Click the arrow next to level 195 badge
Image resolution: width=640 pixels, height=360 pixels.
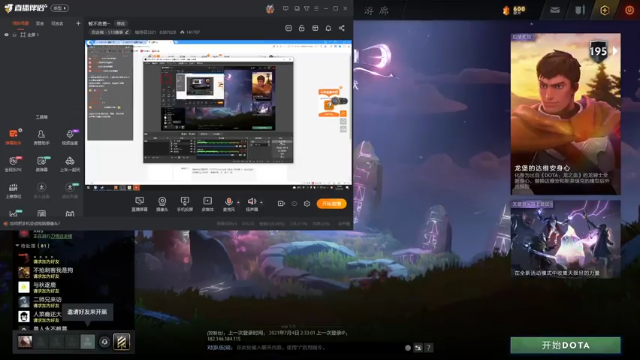(615, 51)
